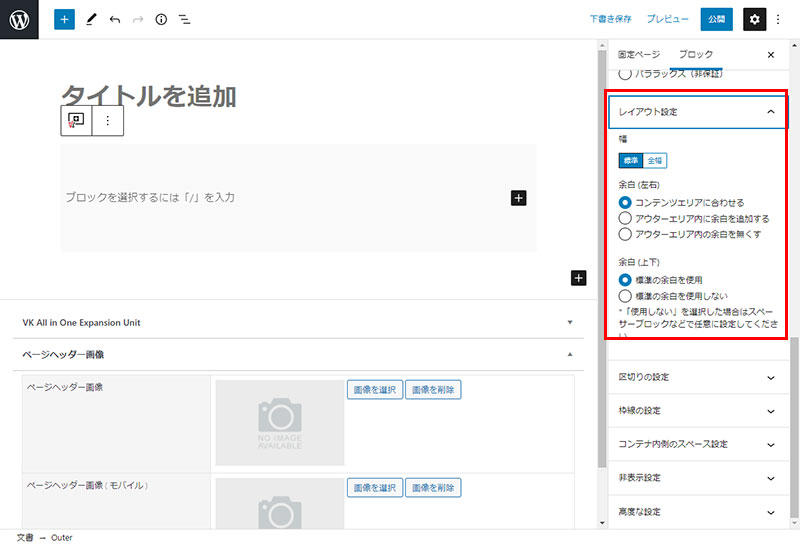The width and height of the screenshot is (800, 545).
Task: Select アウターエリア内に余白を追加する radio option
Action: pos(626,218)
